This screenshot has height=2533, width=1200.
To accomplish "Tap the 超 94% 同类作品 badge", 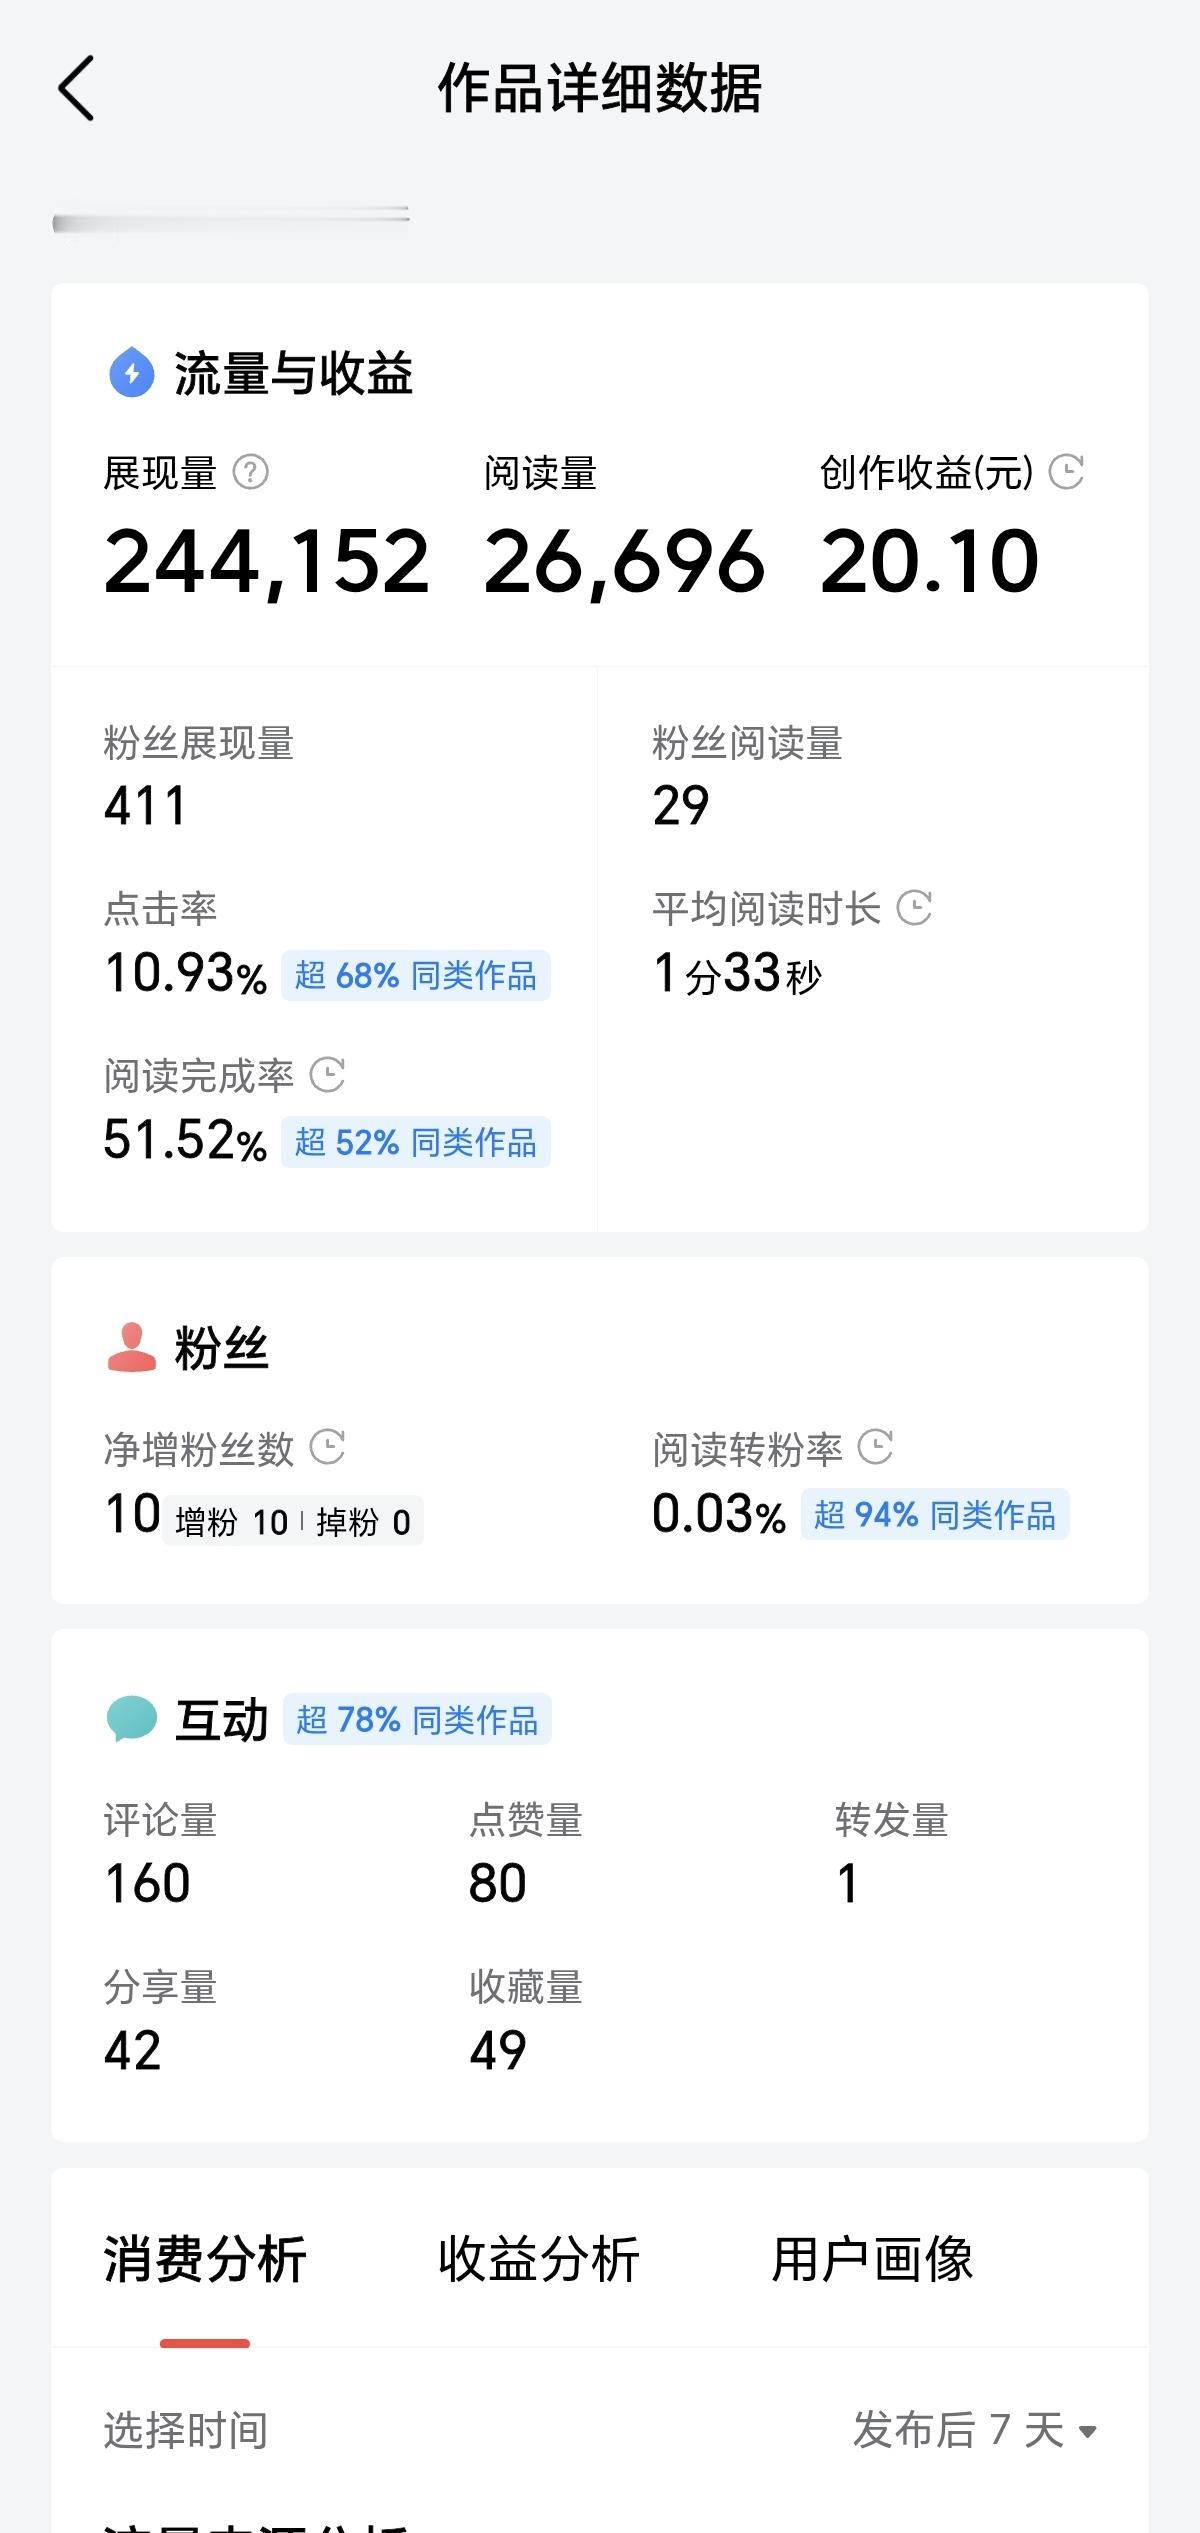I will [x=935, y=1514].
